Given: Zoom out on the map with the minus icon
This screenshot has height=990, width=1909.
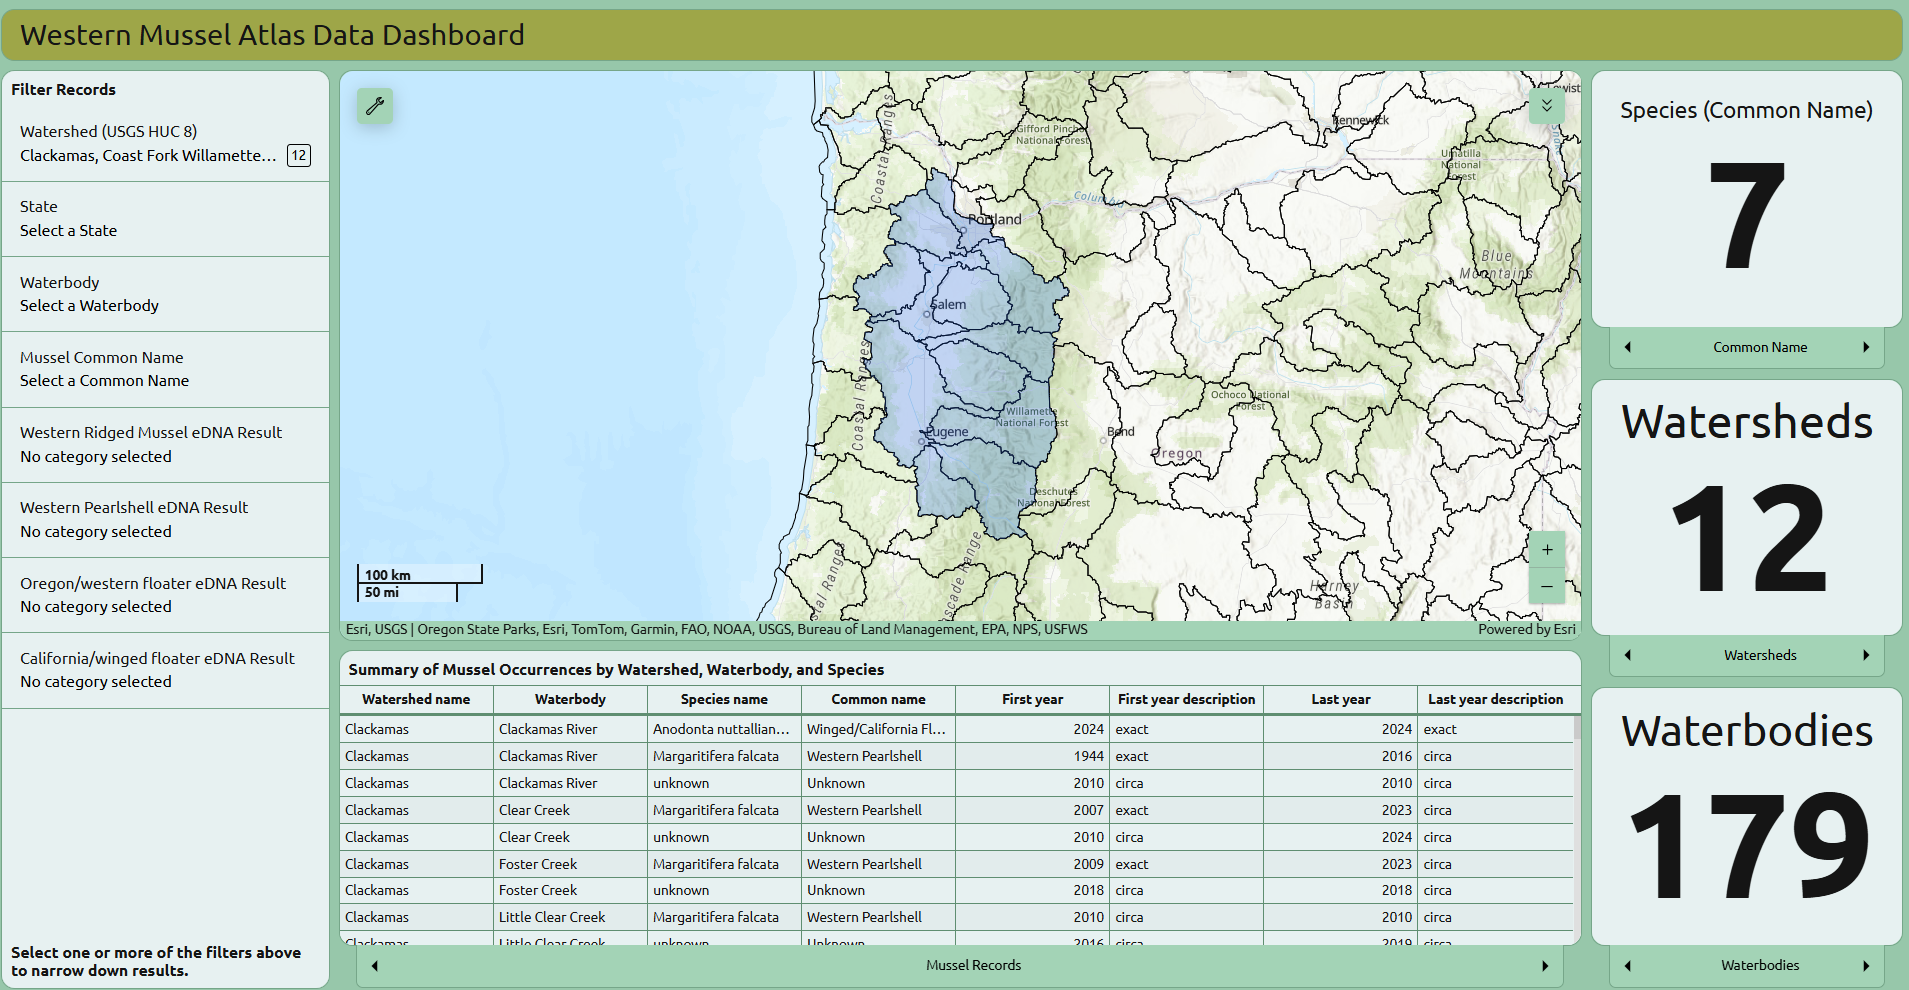Looking at the screenshot, I should tap(1546, 586).
